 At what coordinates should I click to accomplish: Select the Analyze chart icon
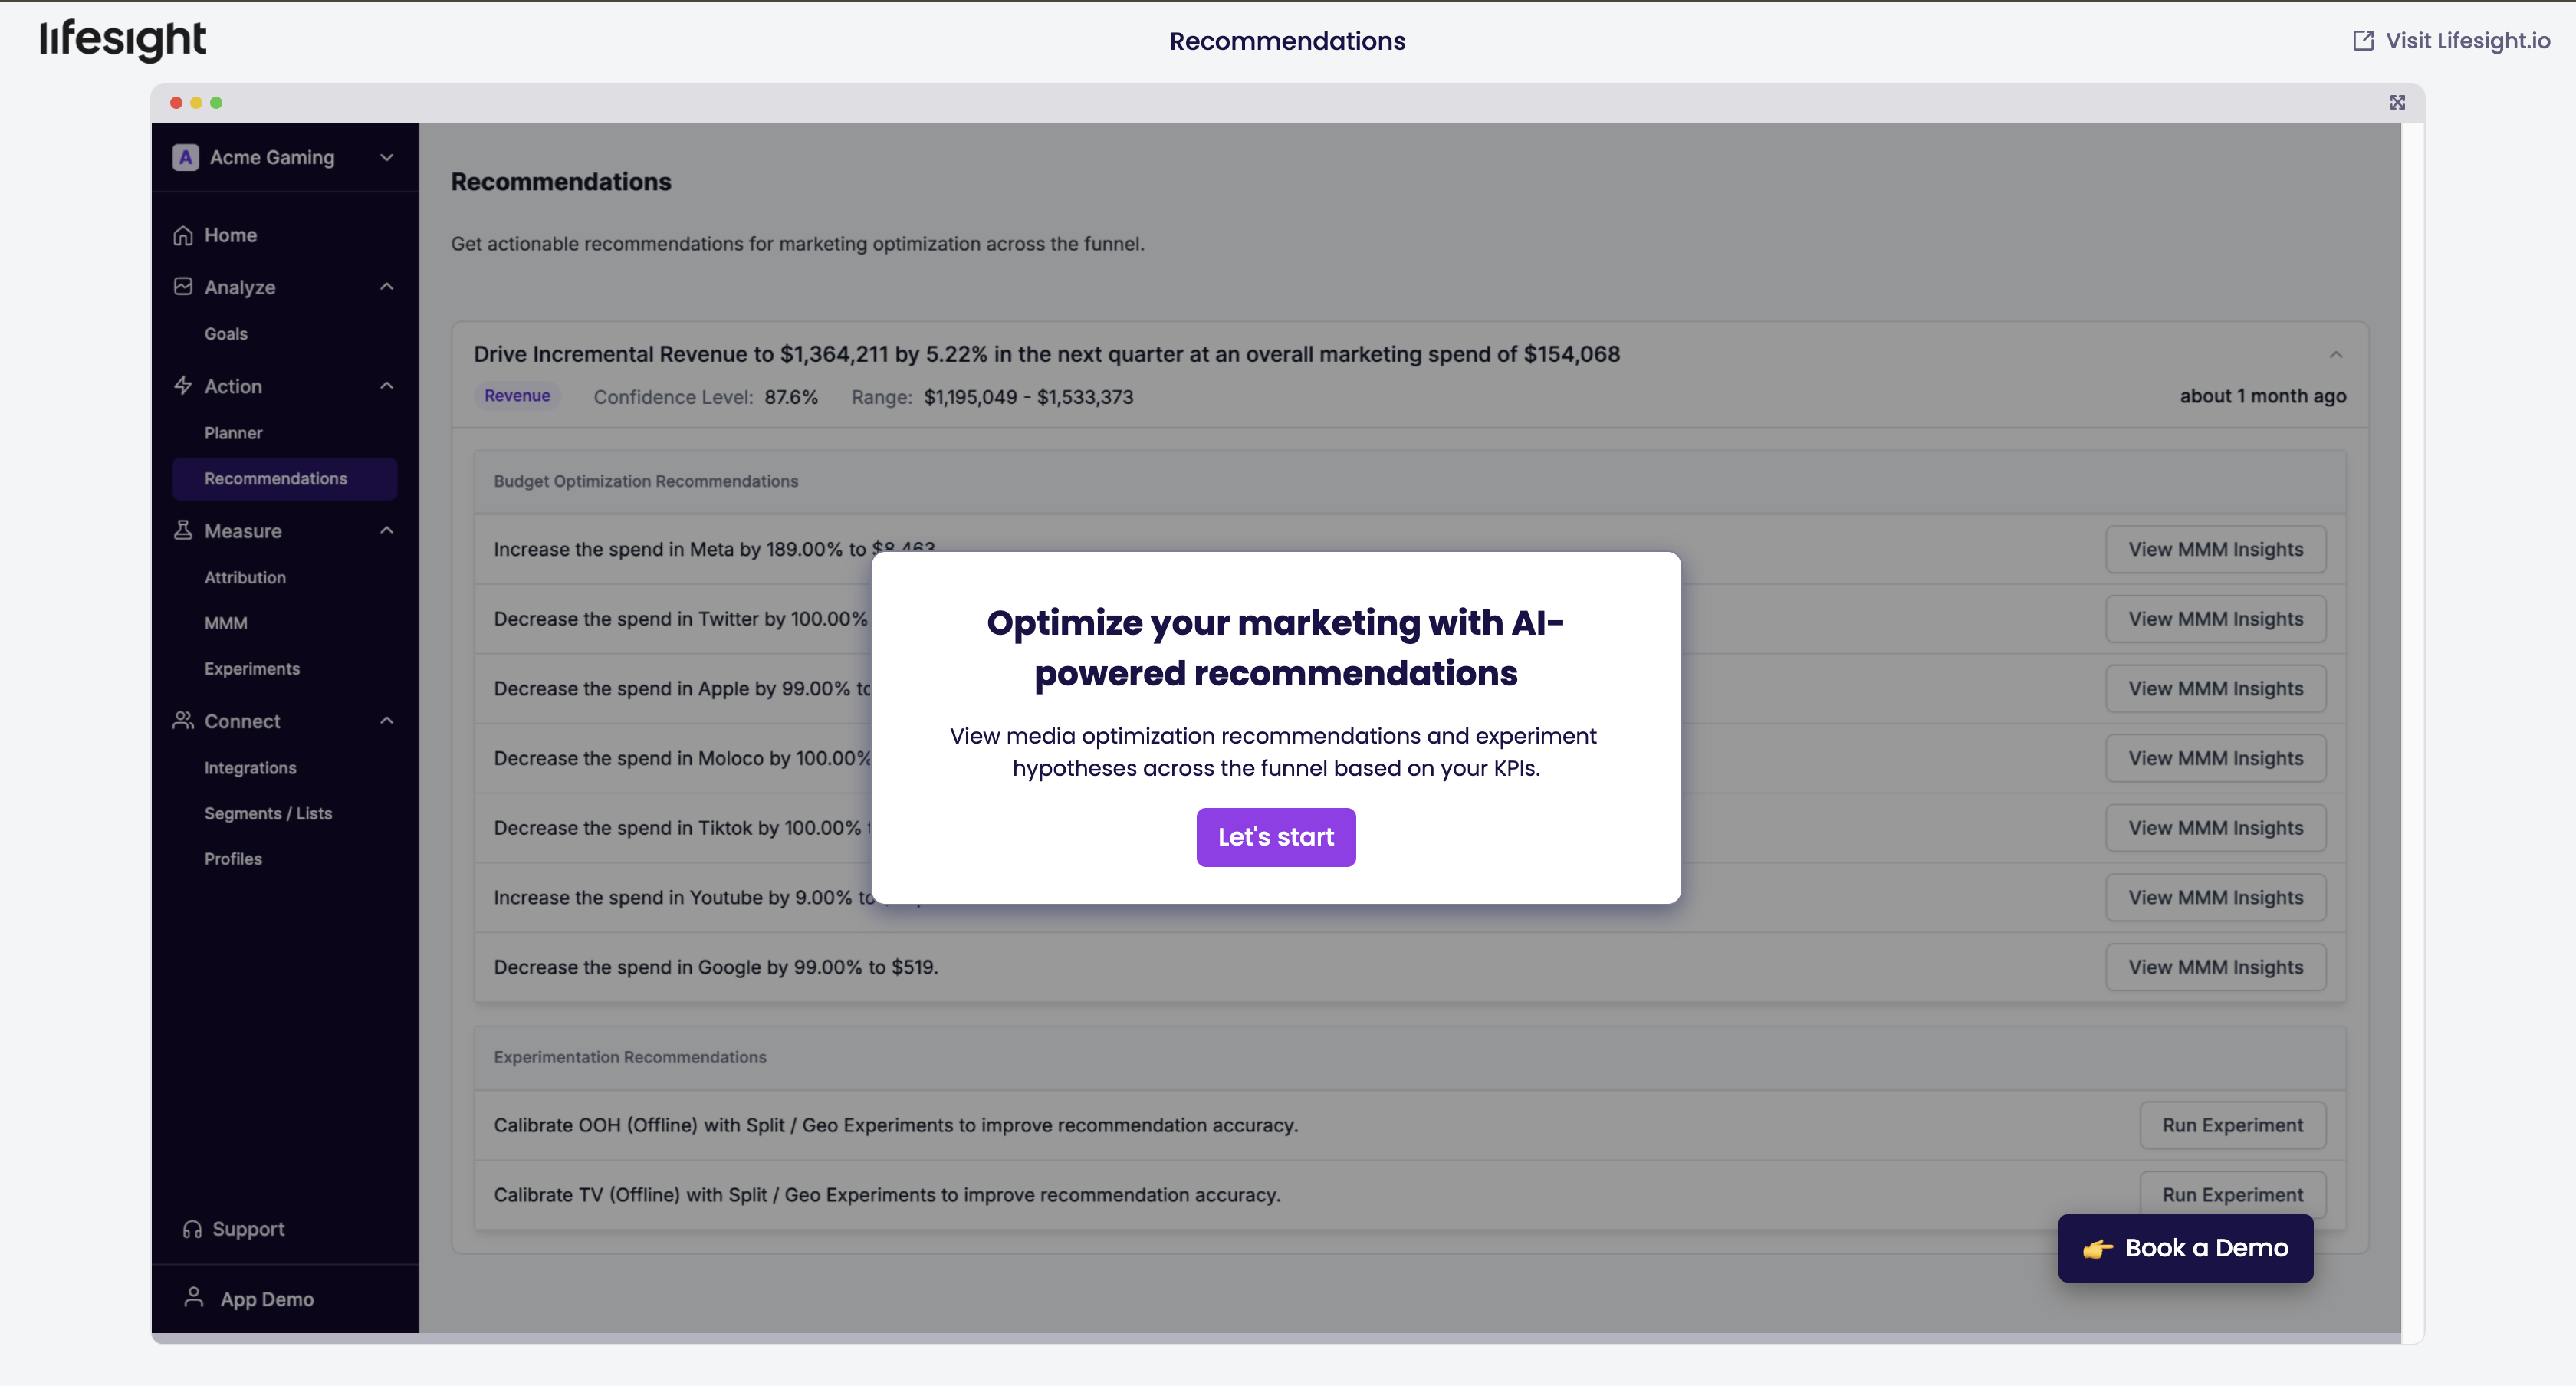tap(184, 287)
